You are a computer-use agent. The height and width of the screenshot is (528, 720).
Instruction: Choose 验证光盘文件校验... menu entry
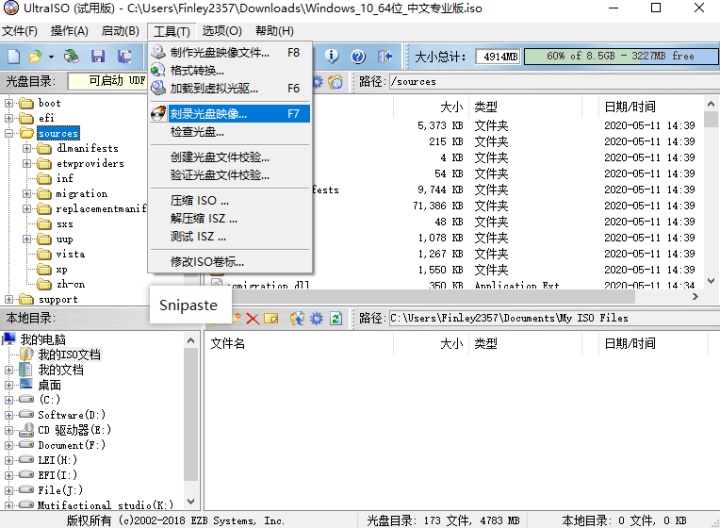pos(230,175)
